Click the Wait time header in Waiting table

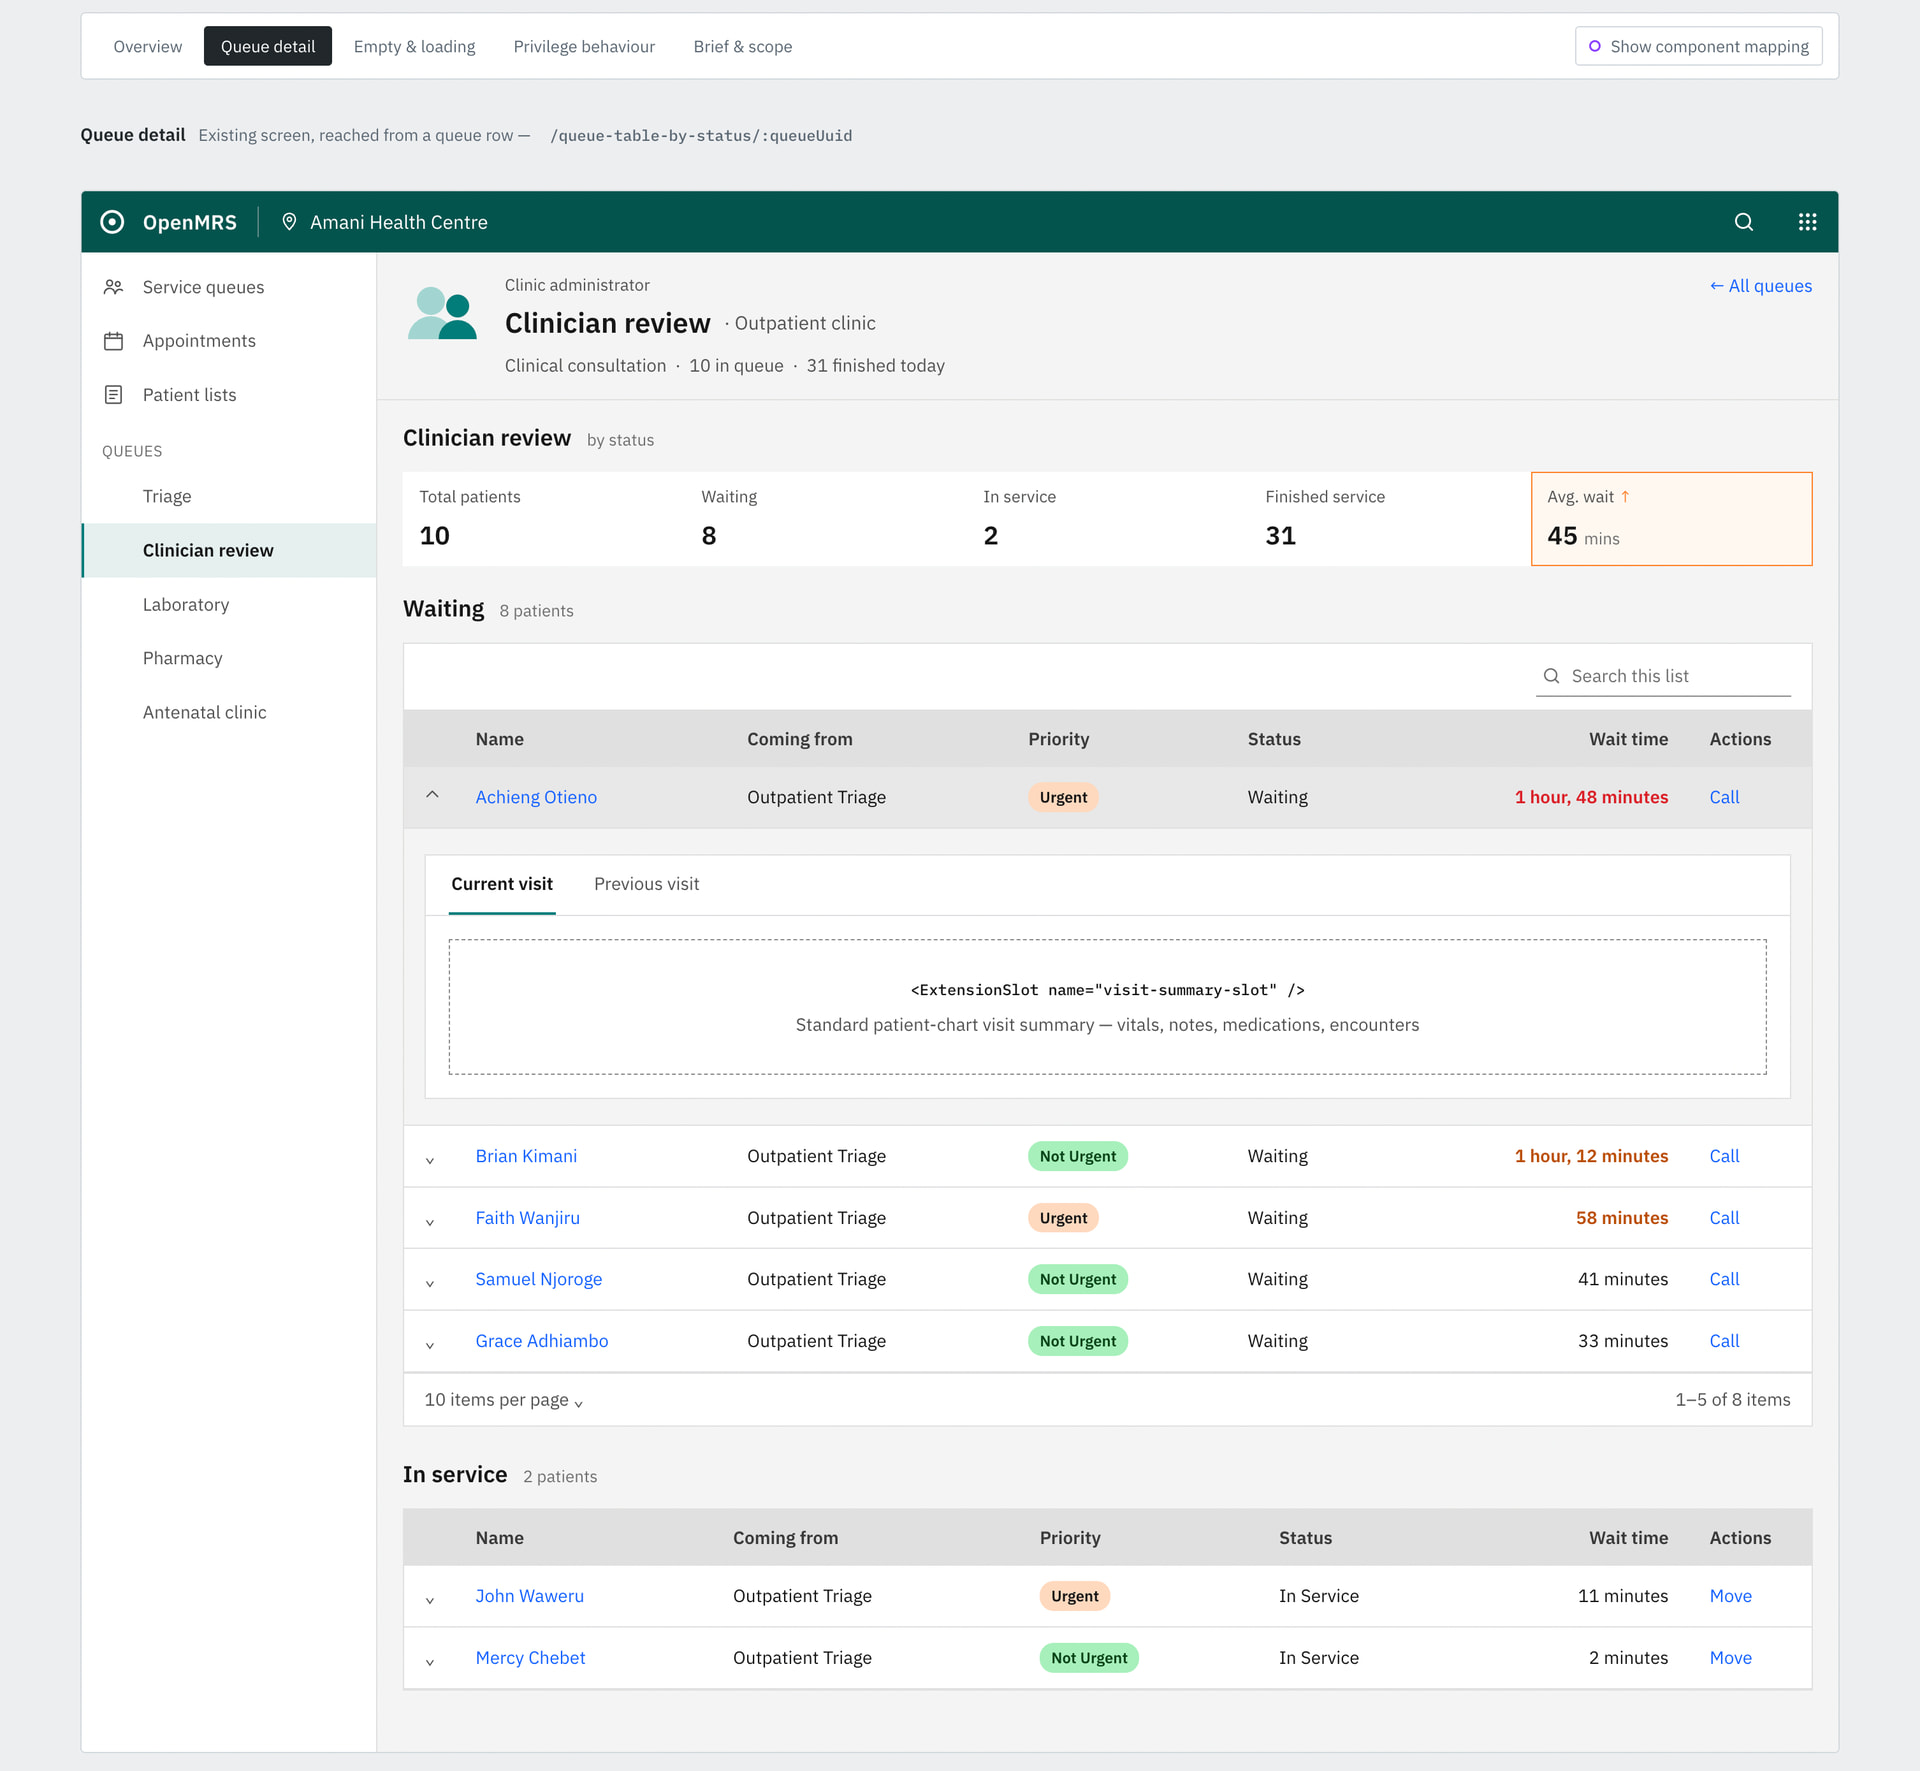point(1628,739)
